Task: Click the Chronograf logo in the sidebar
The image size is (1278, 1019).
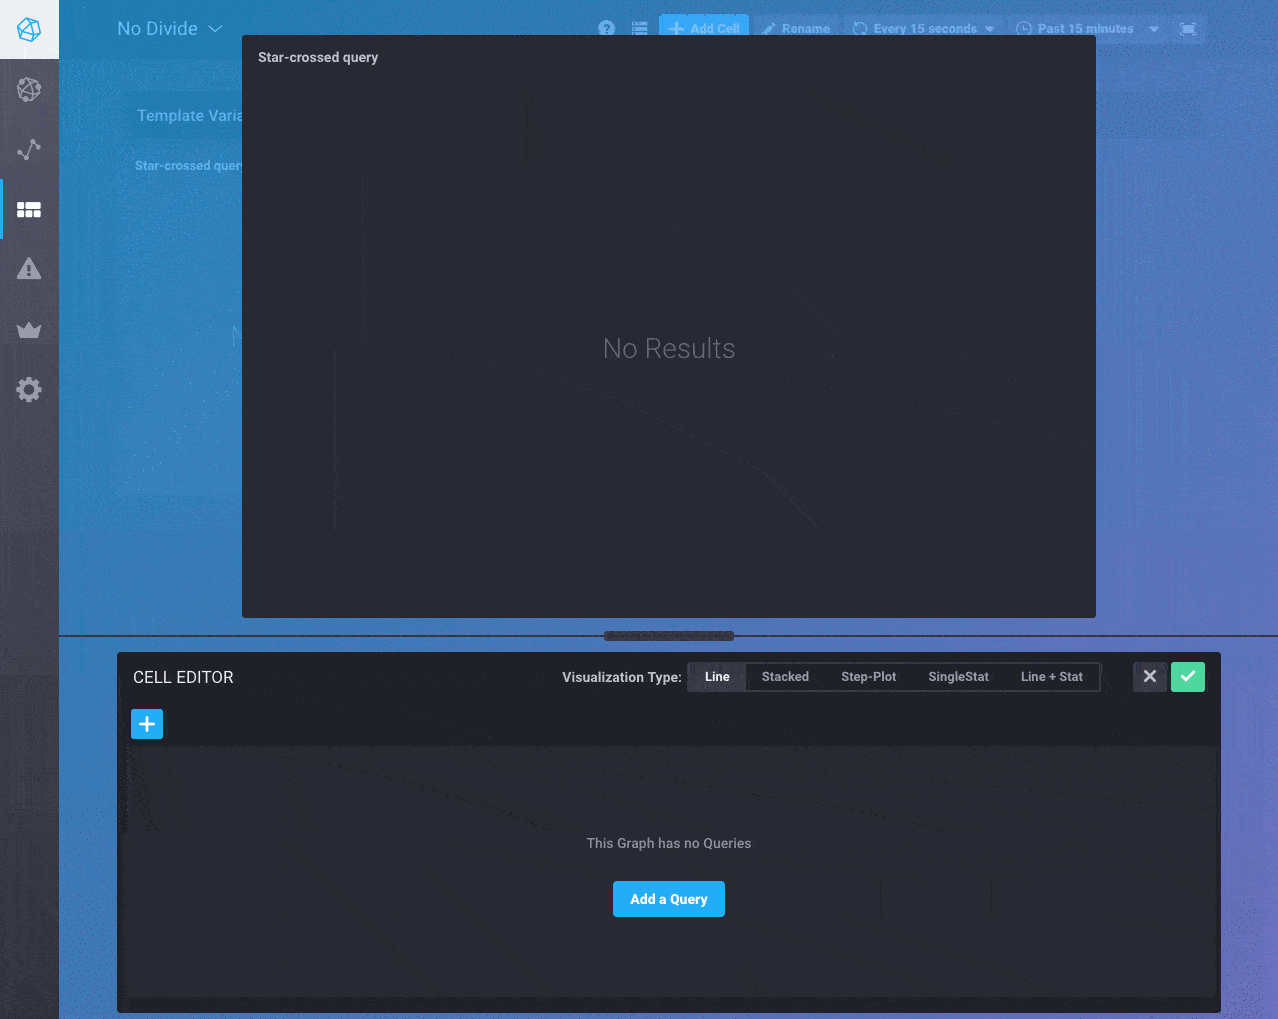Action: coord(29,30)
